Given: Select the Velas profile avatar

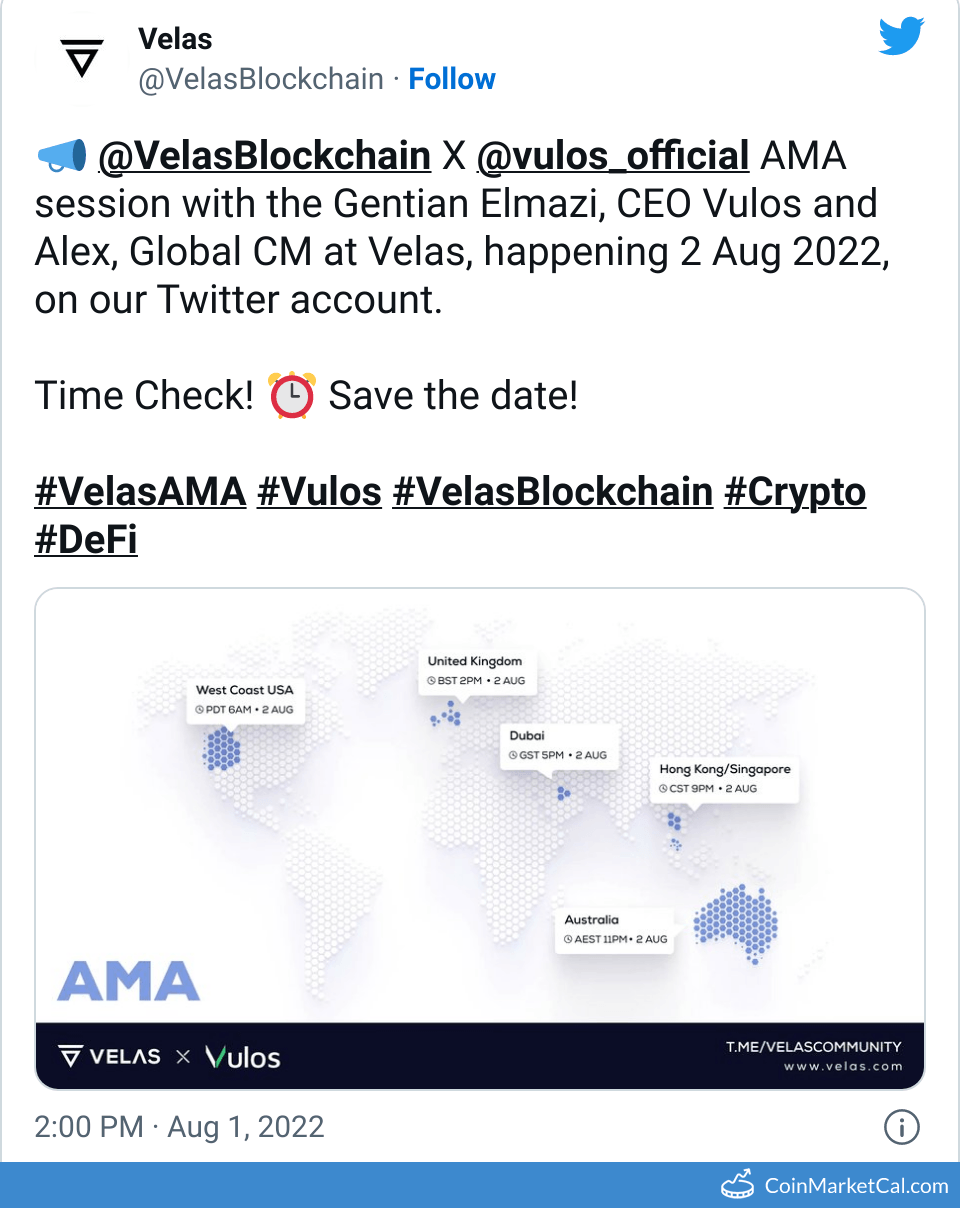Looking at the screenshot, I should (81, 58).
